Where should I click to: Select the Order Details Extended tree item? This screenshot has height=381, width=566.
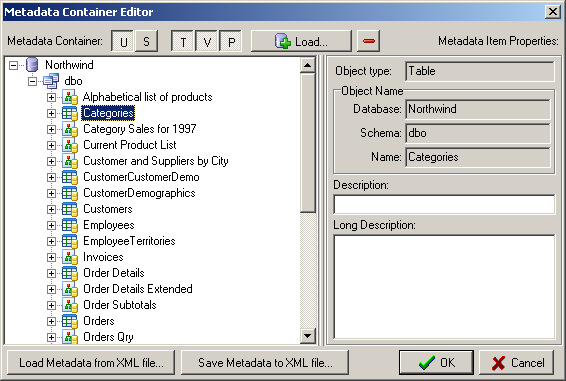point(138,289)
